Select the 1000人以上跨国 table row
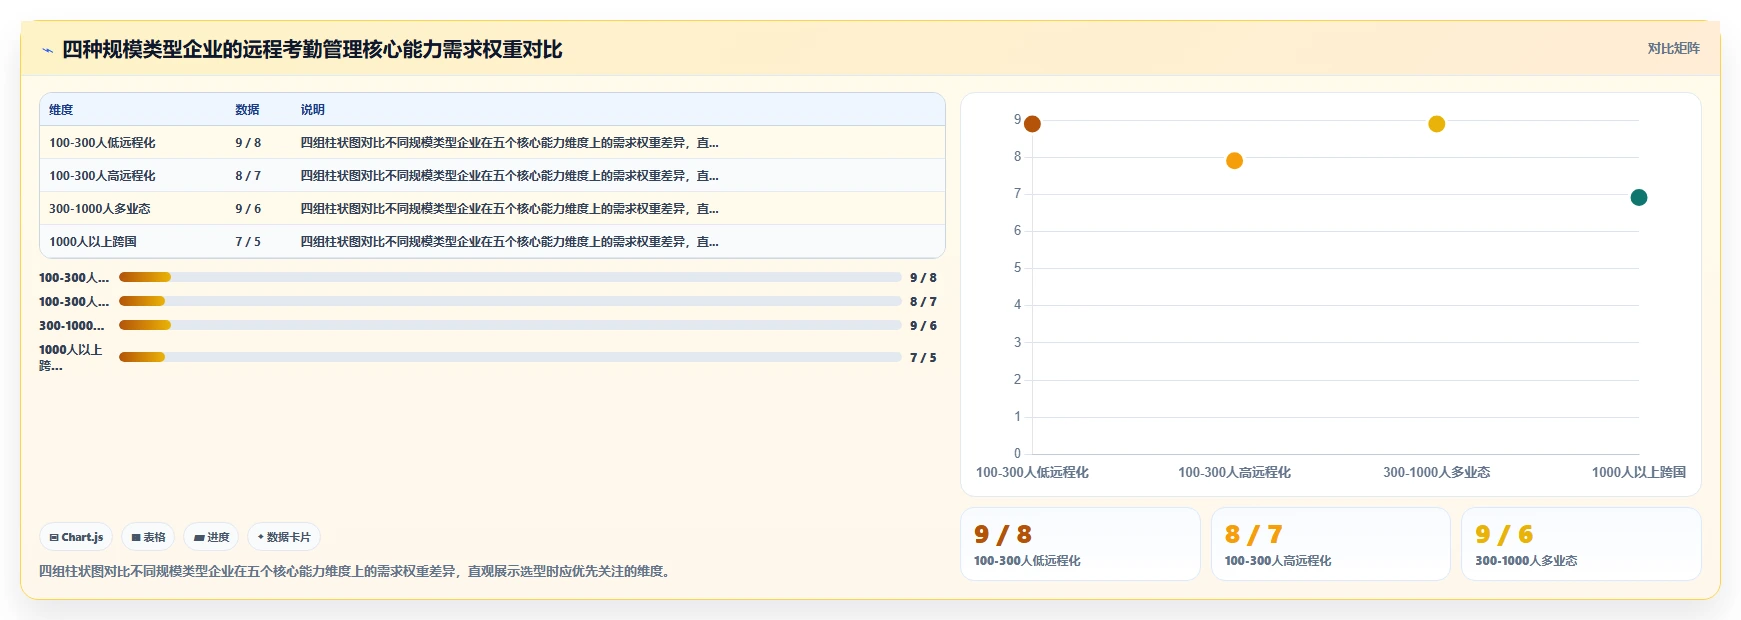The width and height of the screenshot is (1741, 620). tap(492, 242)
